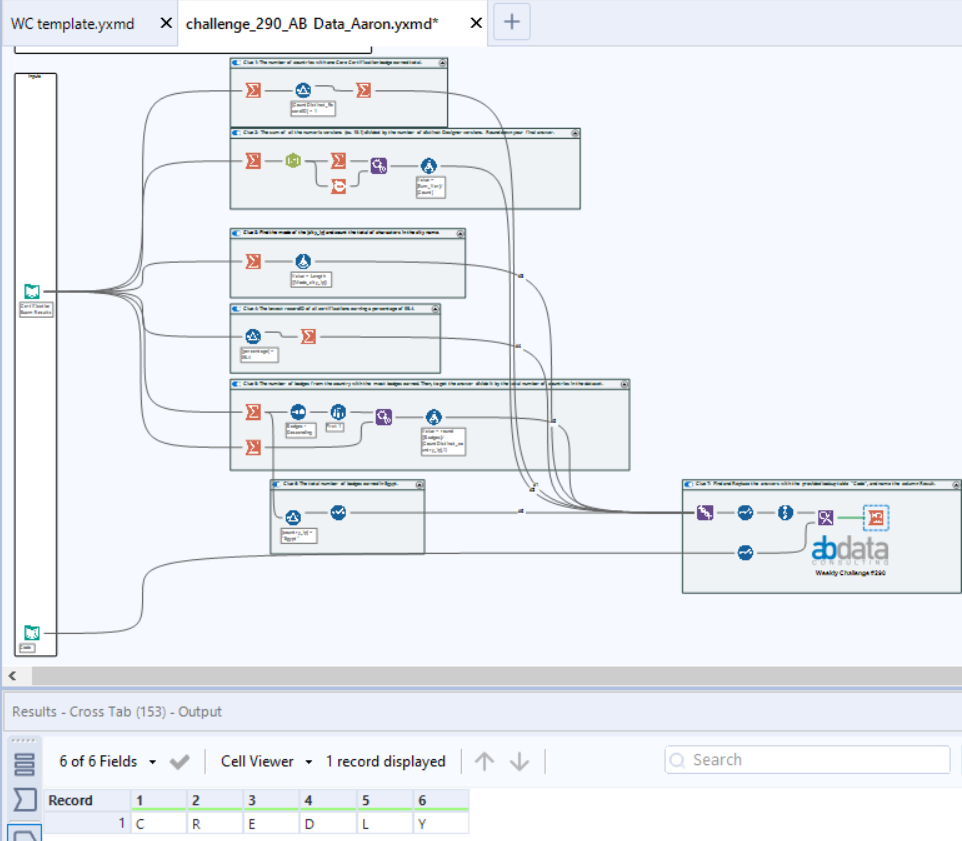Select the lower Summarize tool in Clue 5

(253, 447)
